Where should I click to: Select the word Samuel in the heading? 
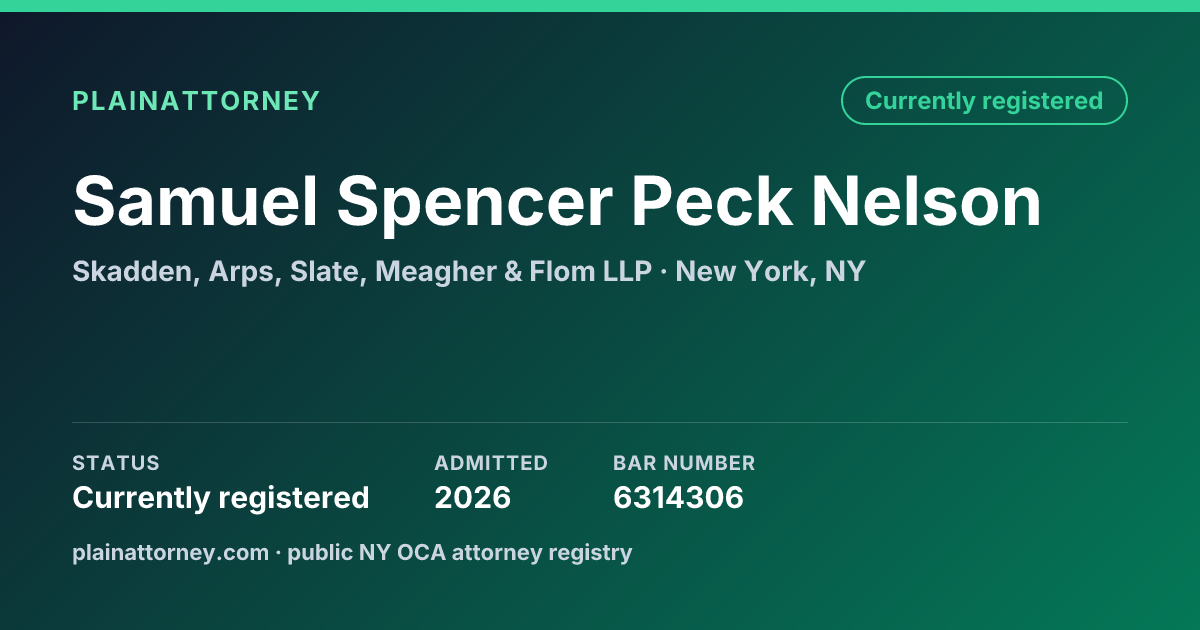195,201
